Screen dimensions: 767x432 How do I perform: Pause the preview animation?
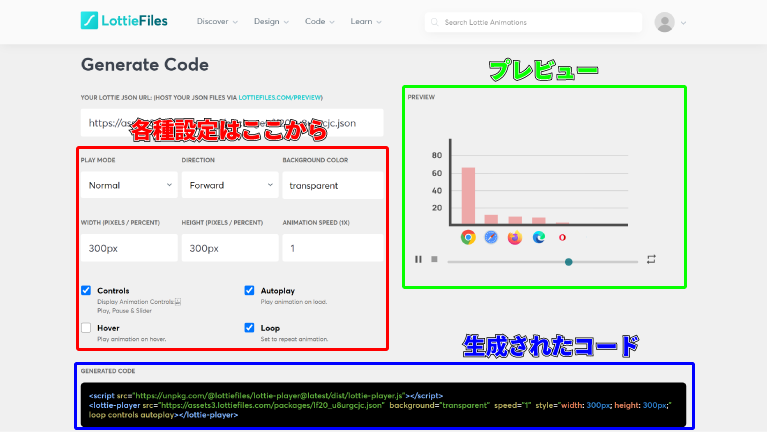pos(418,259)
